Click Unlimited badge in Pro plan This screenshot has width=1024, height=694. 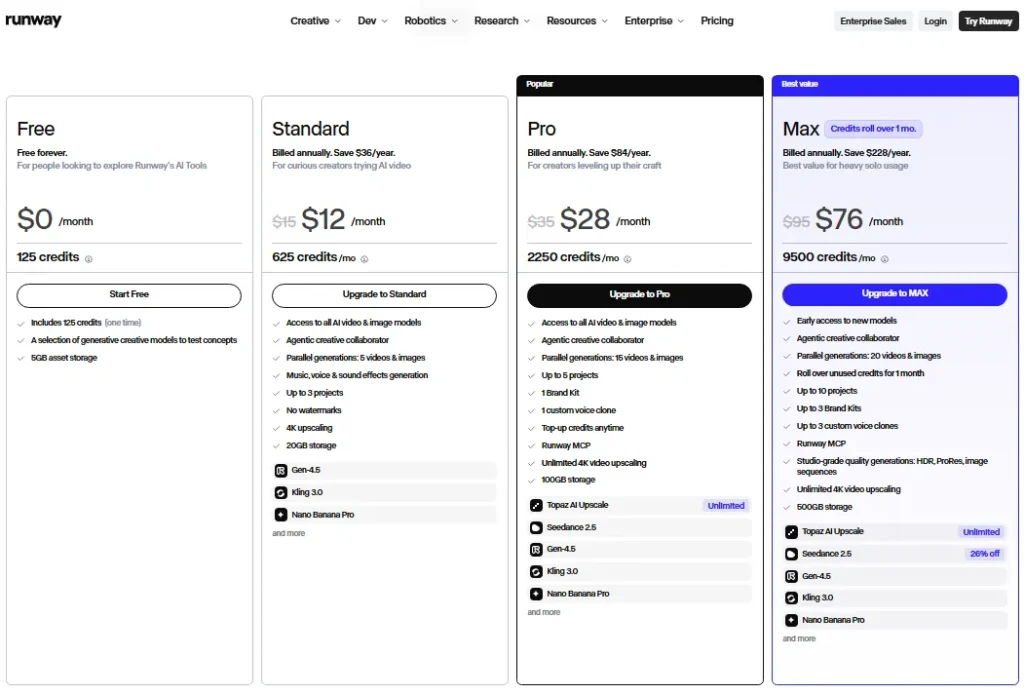[726, 506]
